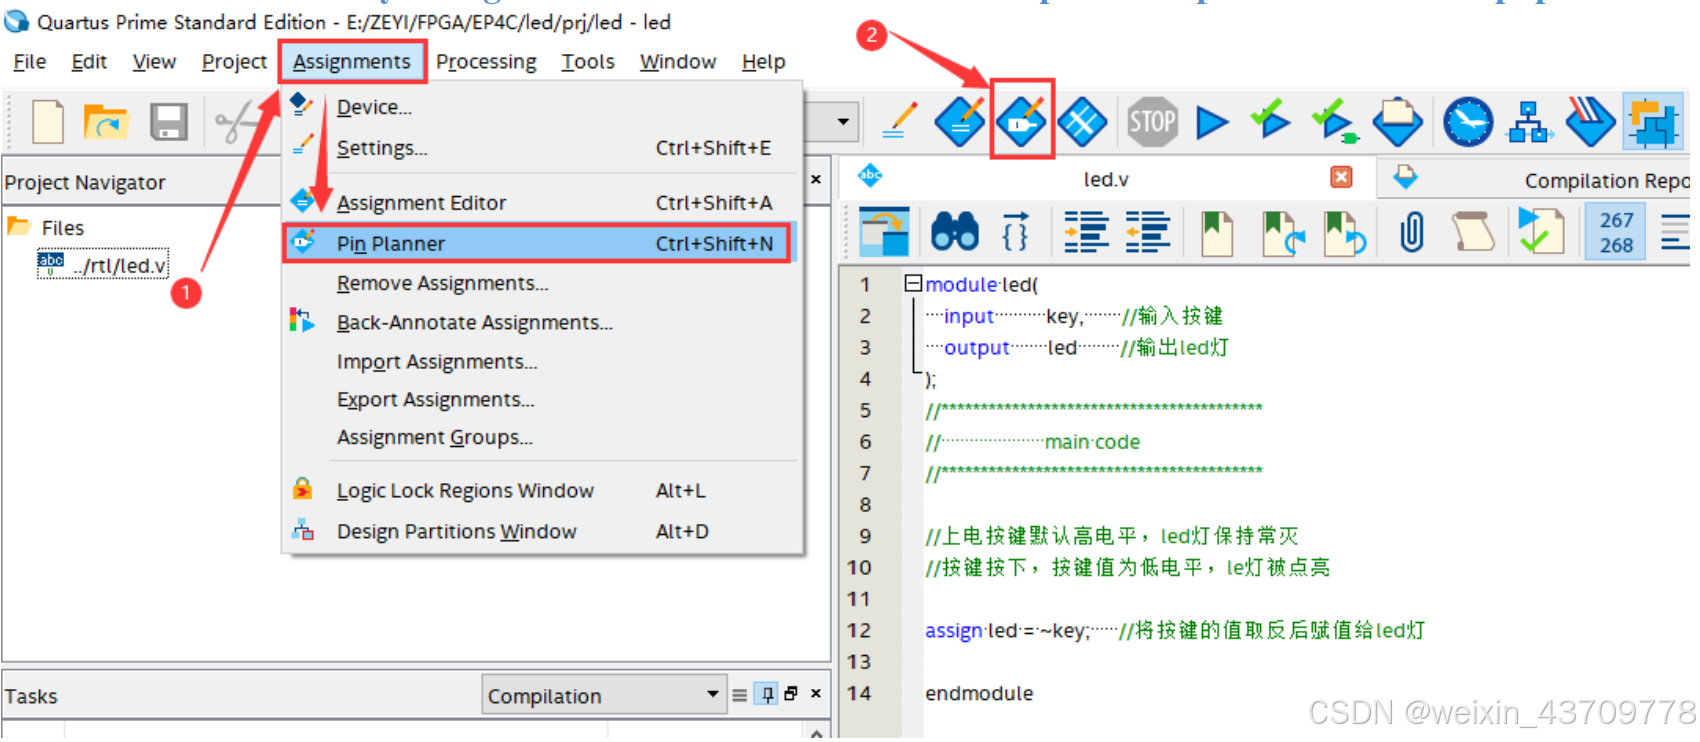Find text with the binoculars icon
The image size is (1700, 742).
click(x=955, y=232)
